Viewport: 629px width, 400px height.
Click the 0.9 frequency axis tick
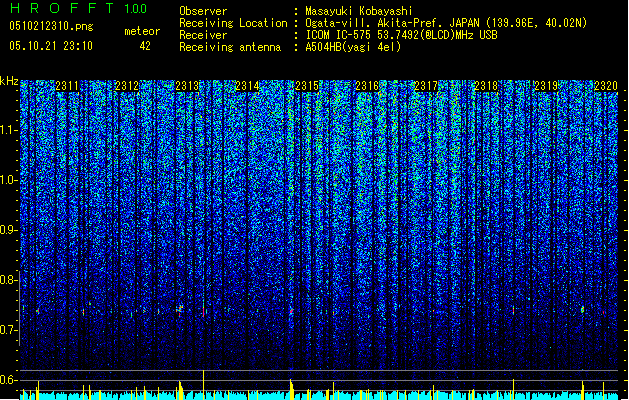pos(8,230)
